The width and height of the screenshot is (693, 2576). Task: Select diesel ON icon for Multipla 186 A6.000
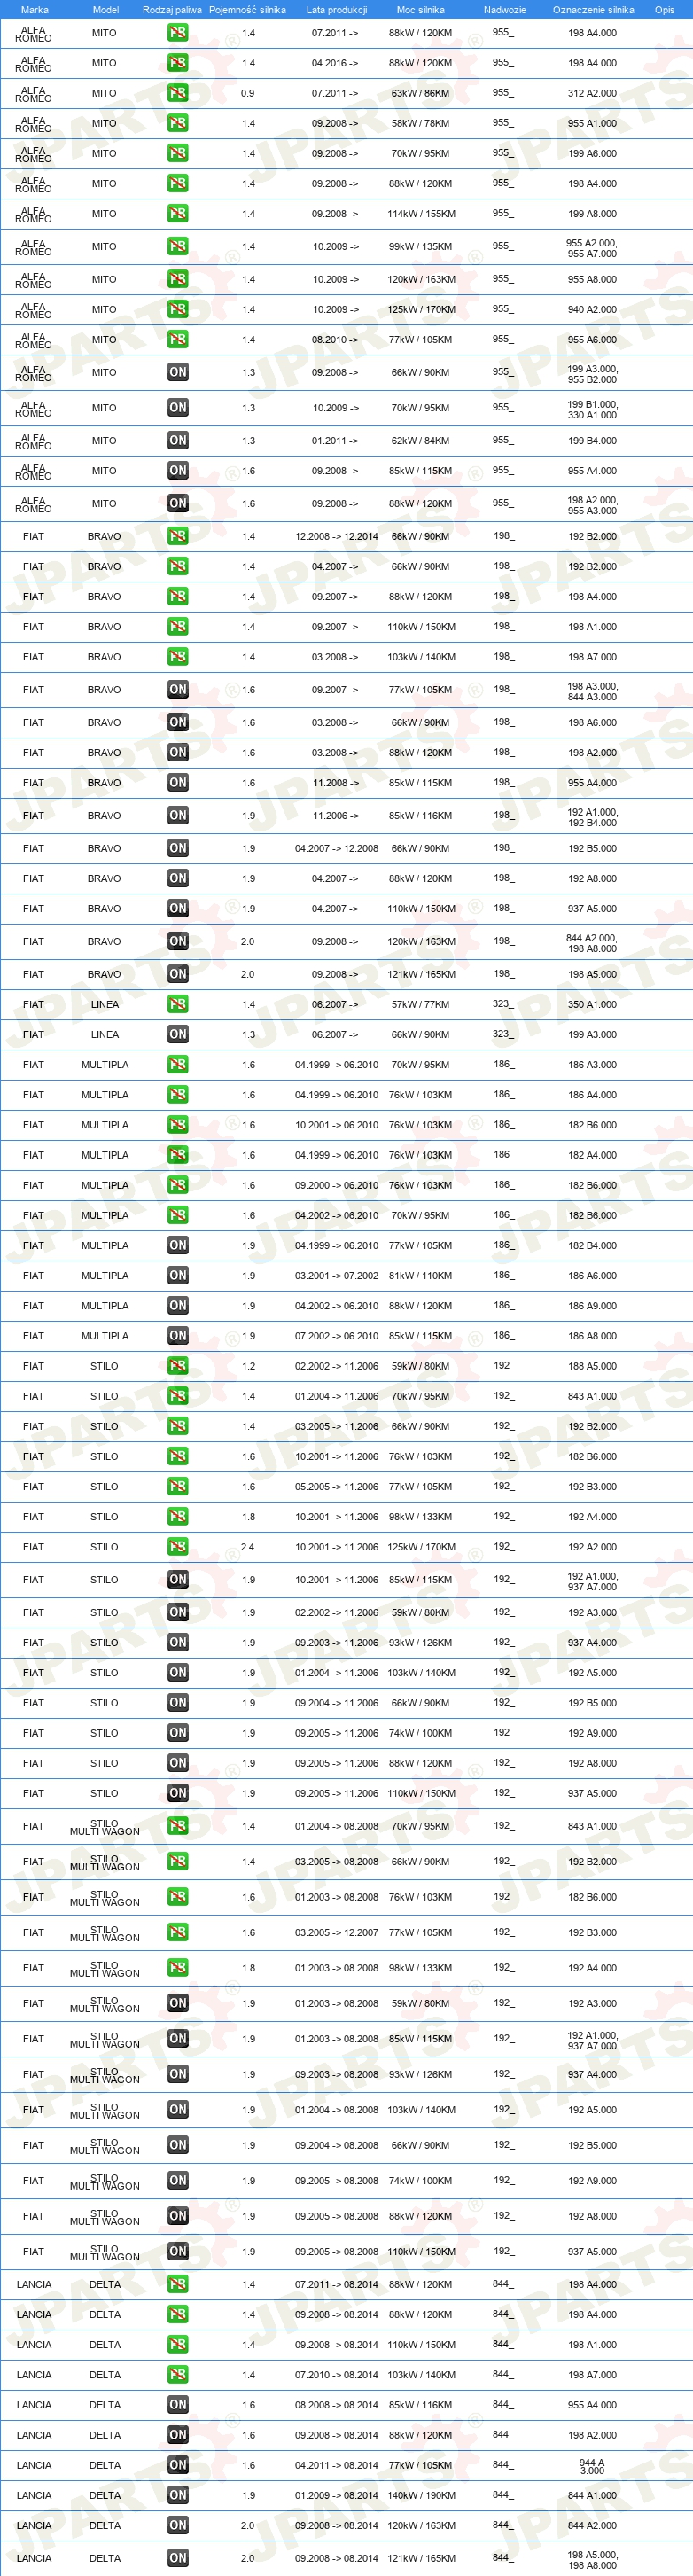pos(178,1275)
